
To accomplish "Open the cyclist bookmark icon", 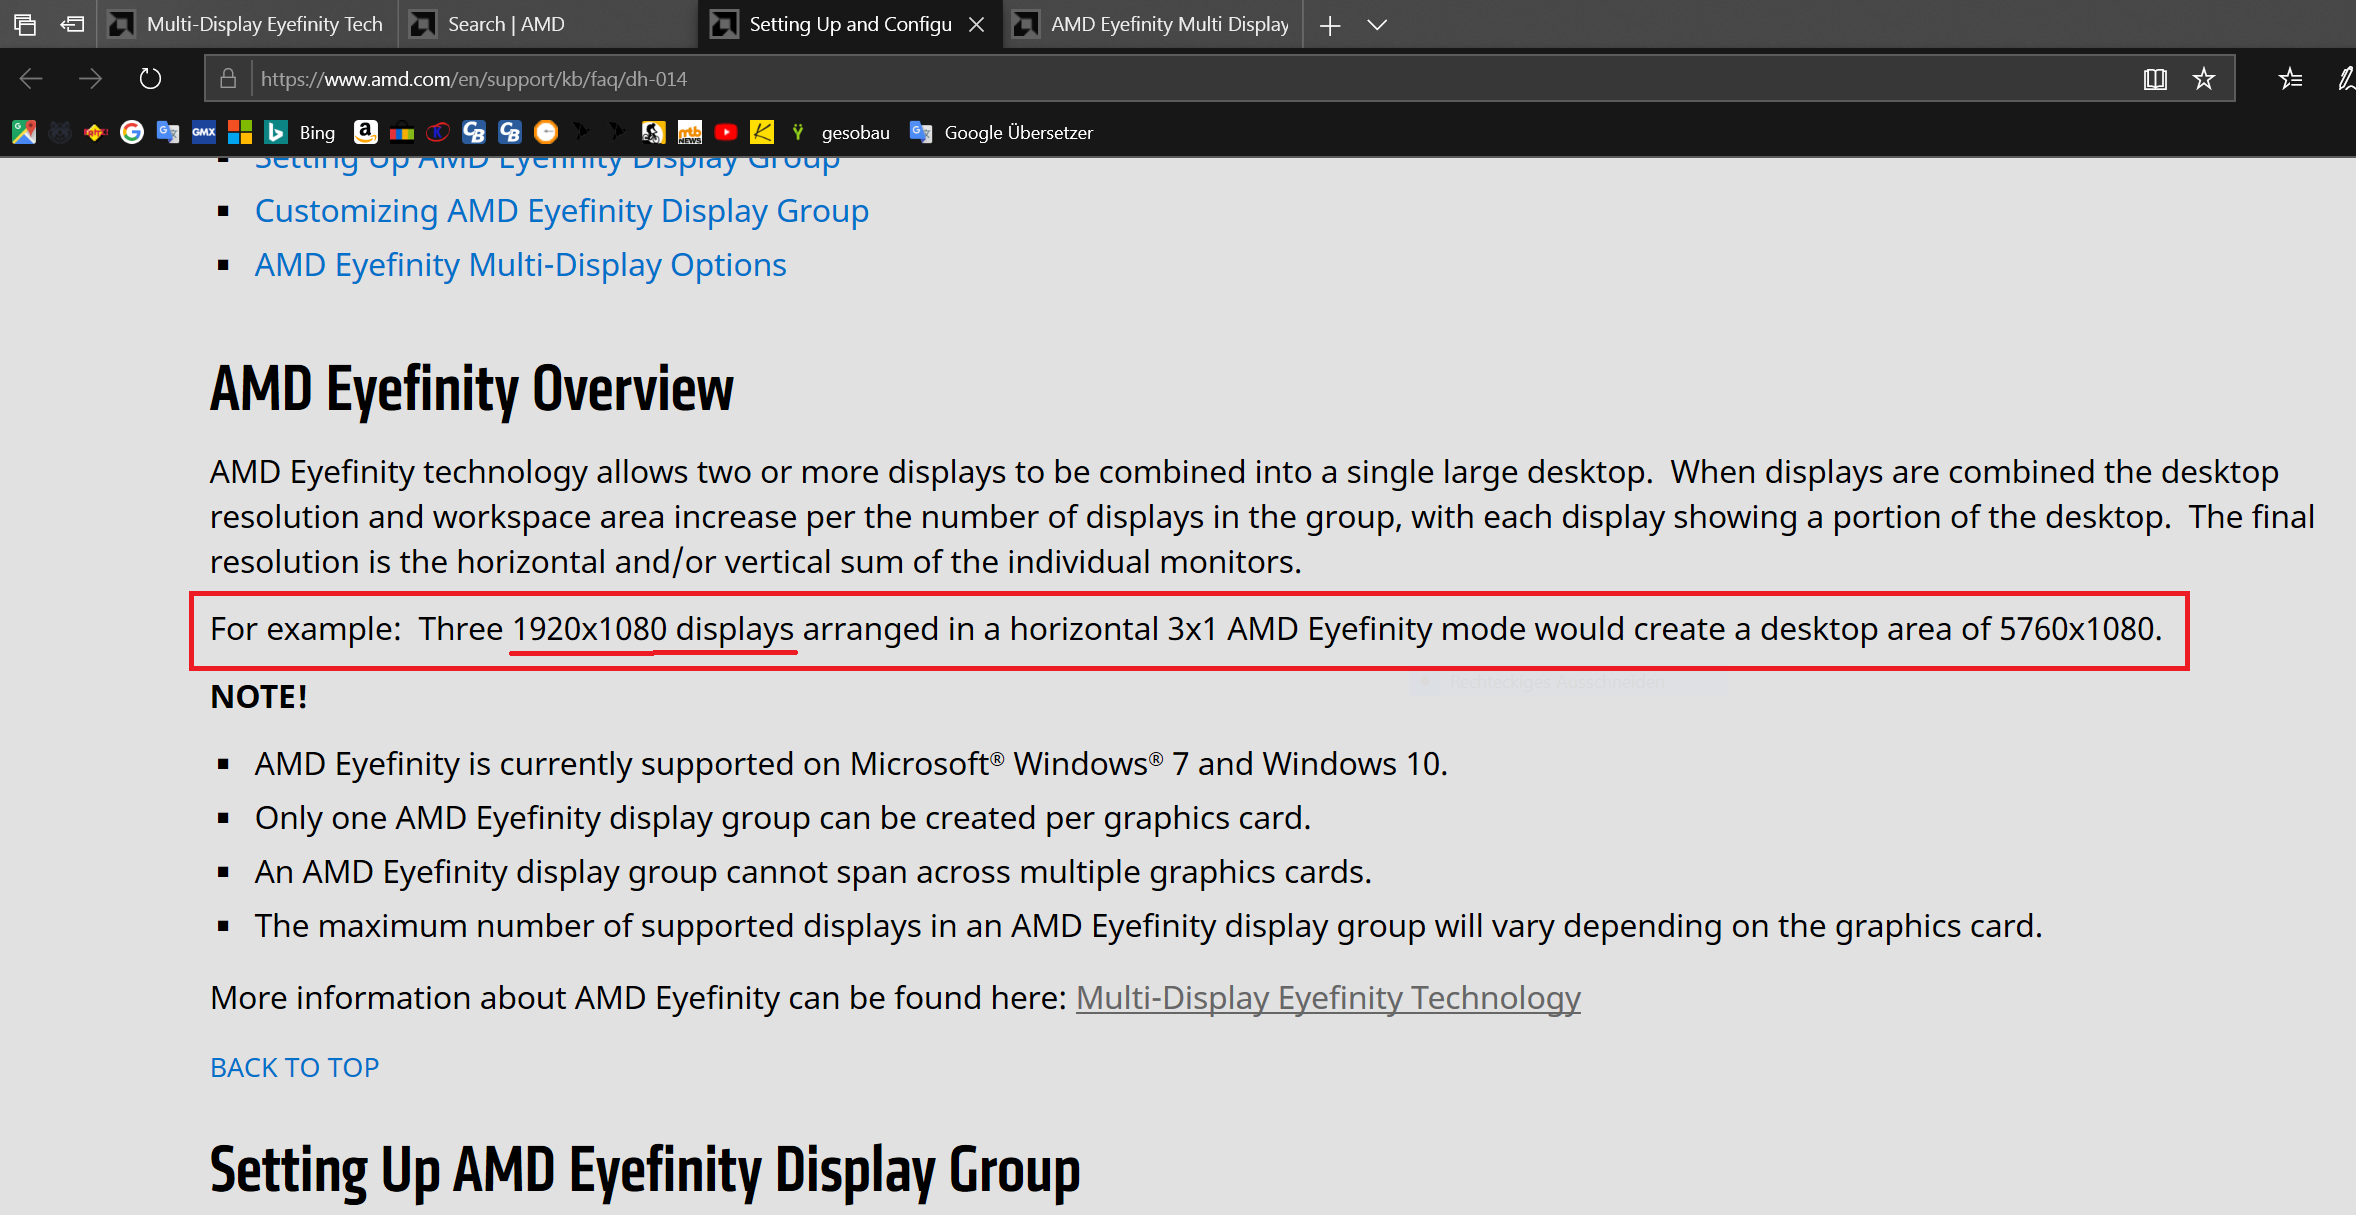I will coord(654,132).
